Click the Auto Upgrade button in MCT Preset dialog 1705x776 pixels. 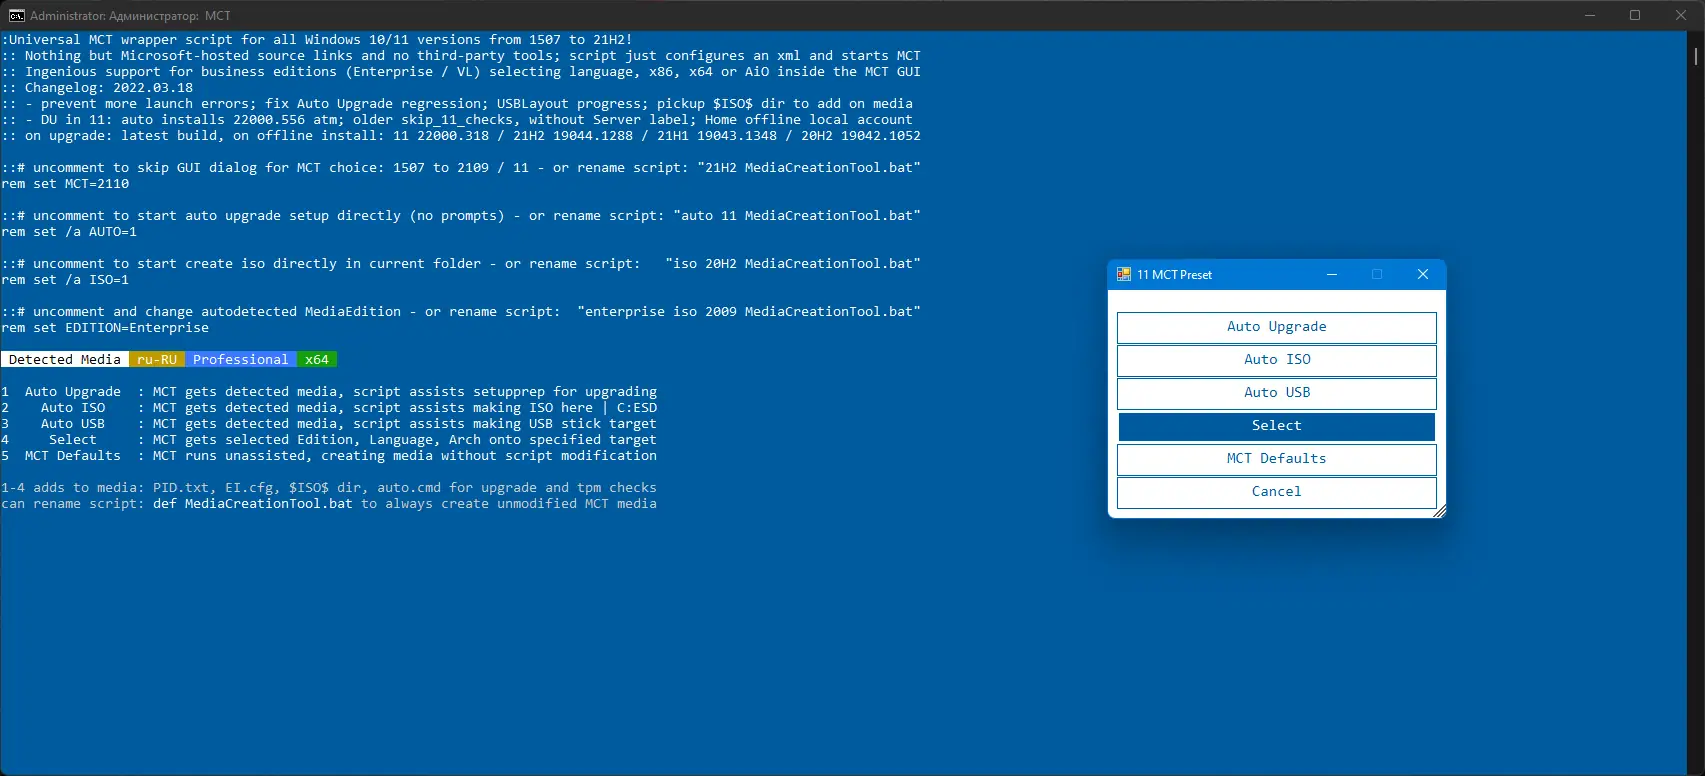click(1277, 327)
